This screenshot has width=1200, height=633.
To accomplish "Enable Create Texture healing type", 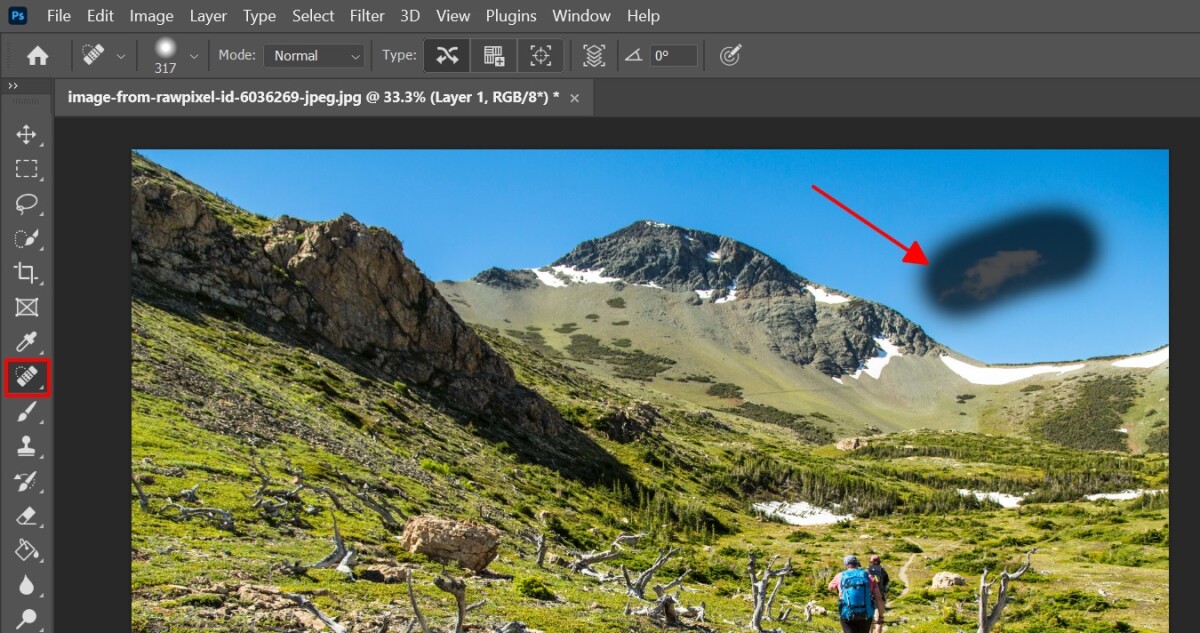I will point(494,56).
